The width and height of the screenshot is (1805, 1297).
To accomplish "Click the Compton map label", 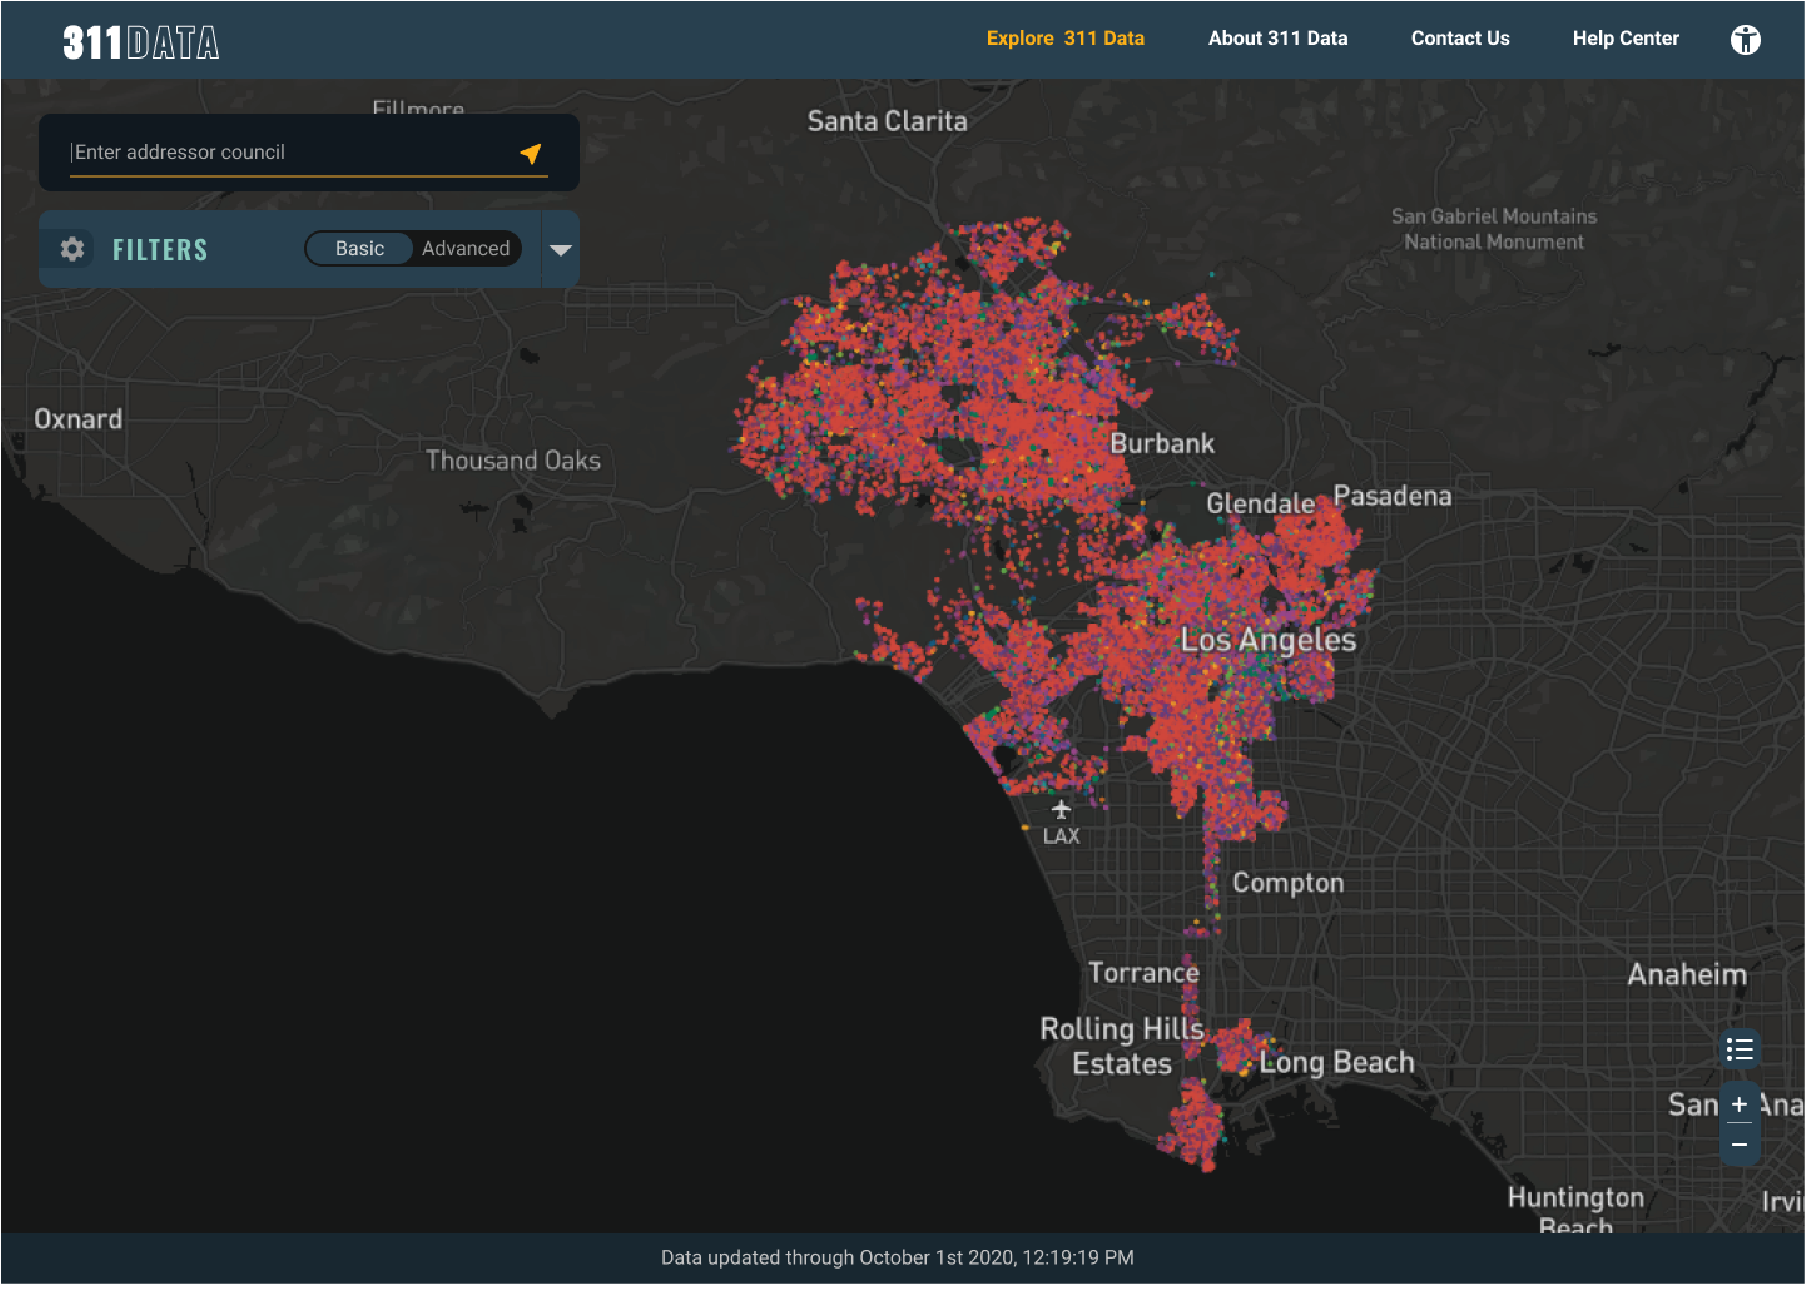I will tap(1288, 883).
